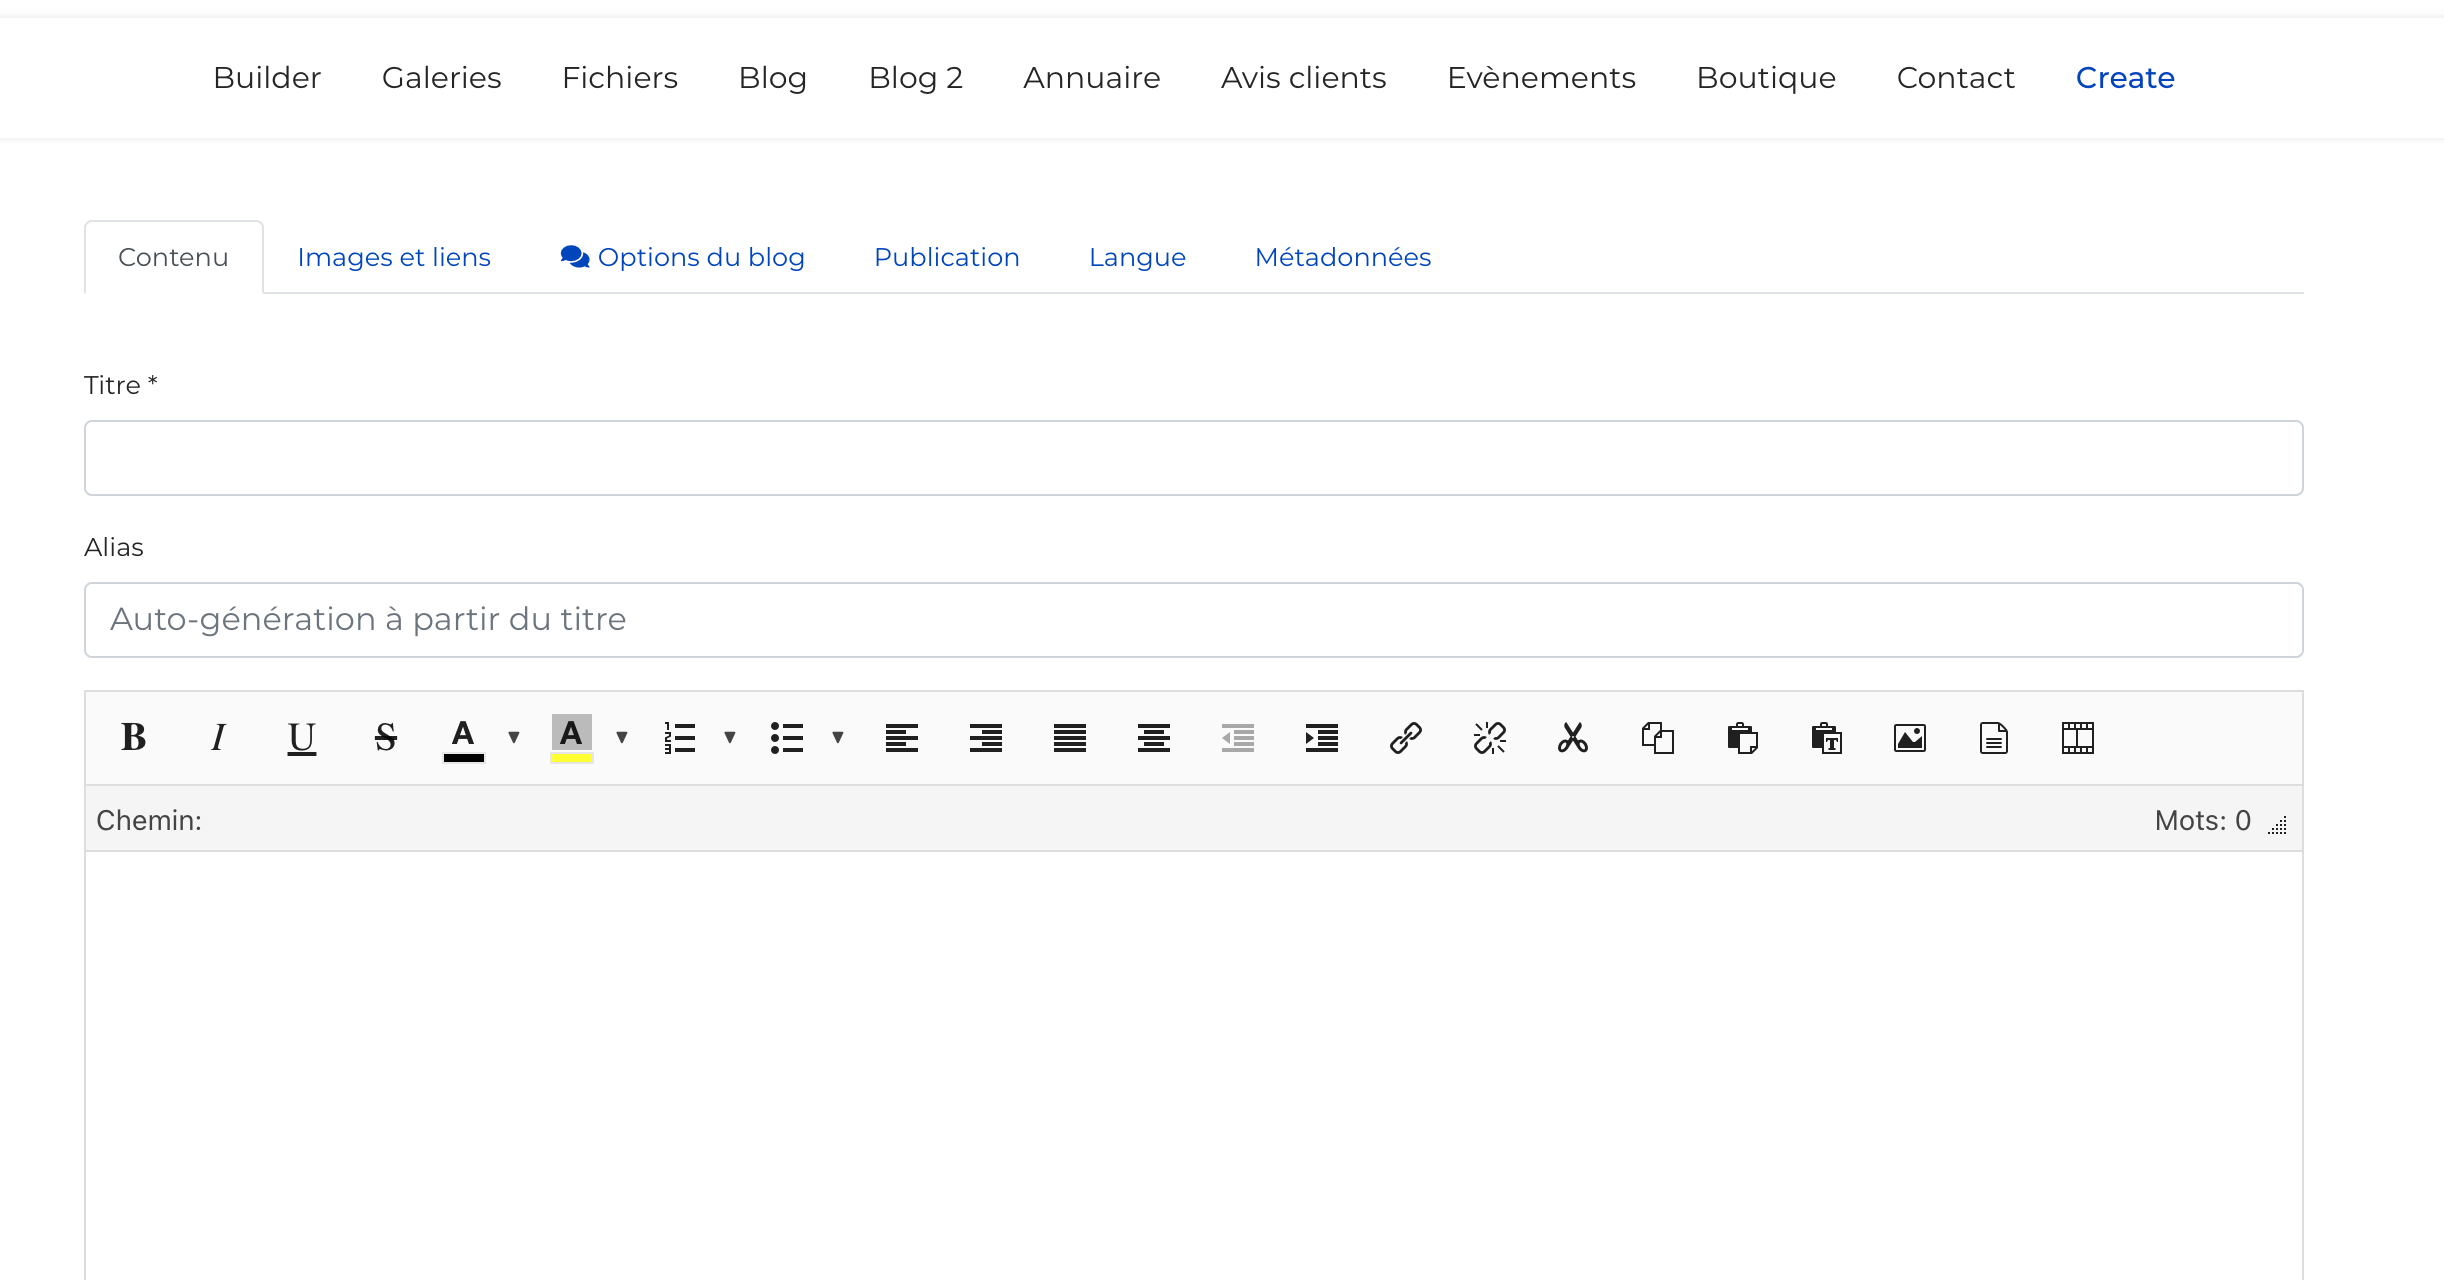2444x1280 pixels.
Task: Cut the selected text
Action: pos(1572,738)
